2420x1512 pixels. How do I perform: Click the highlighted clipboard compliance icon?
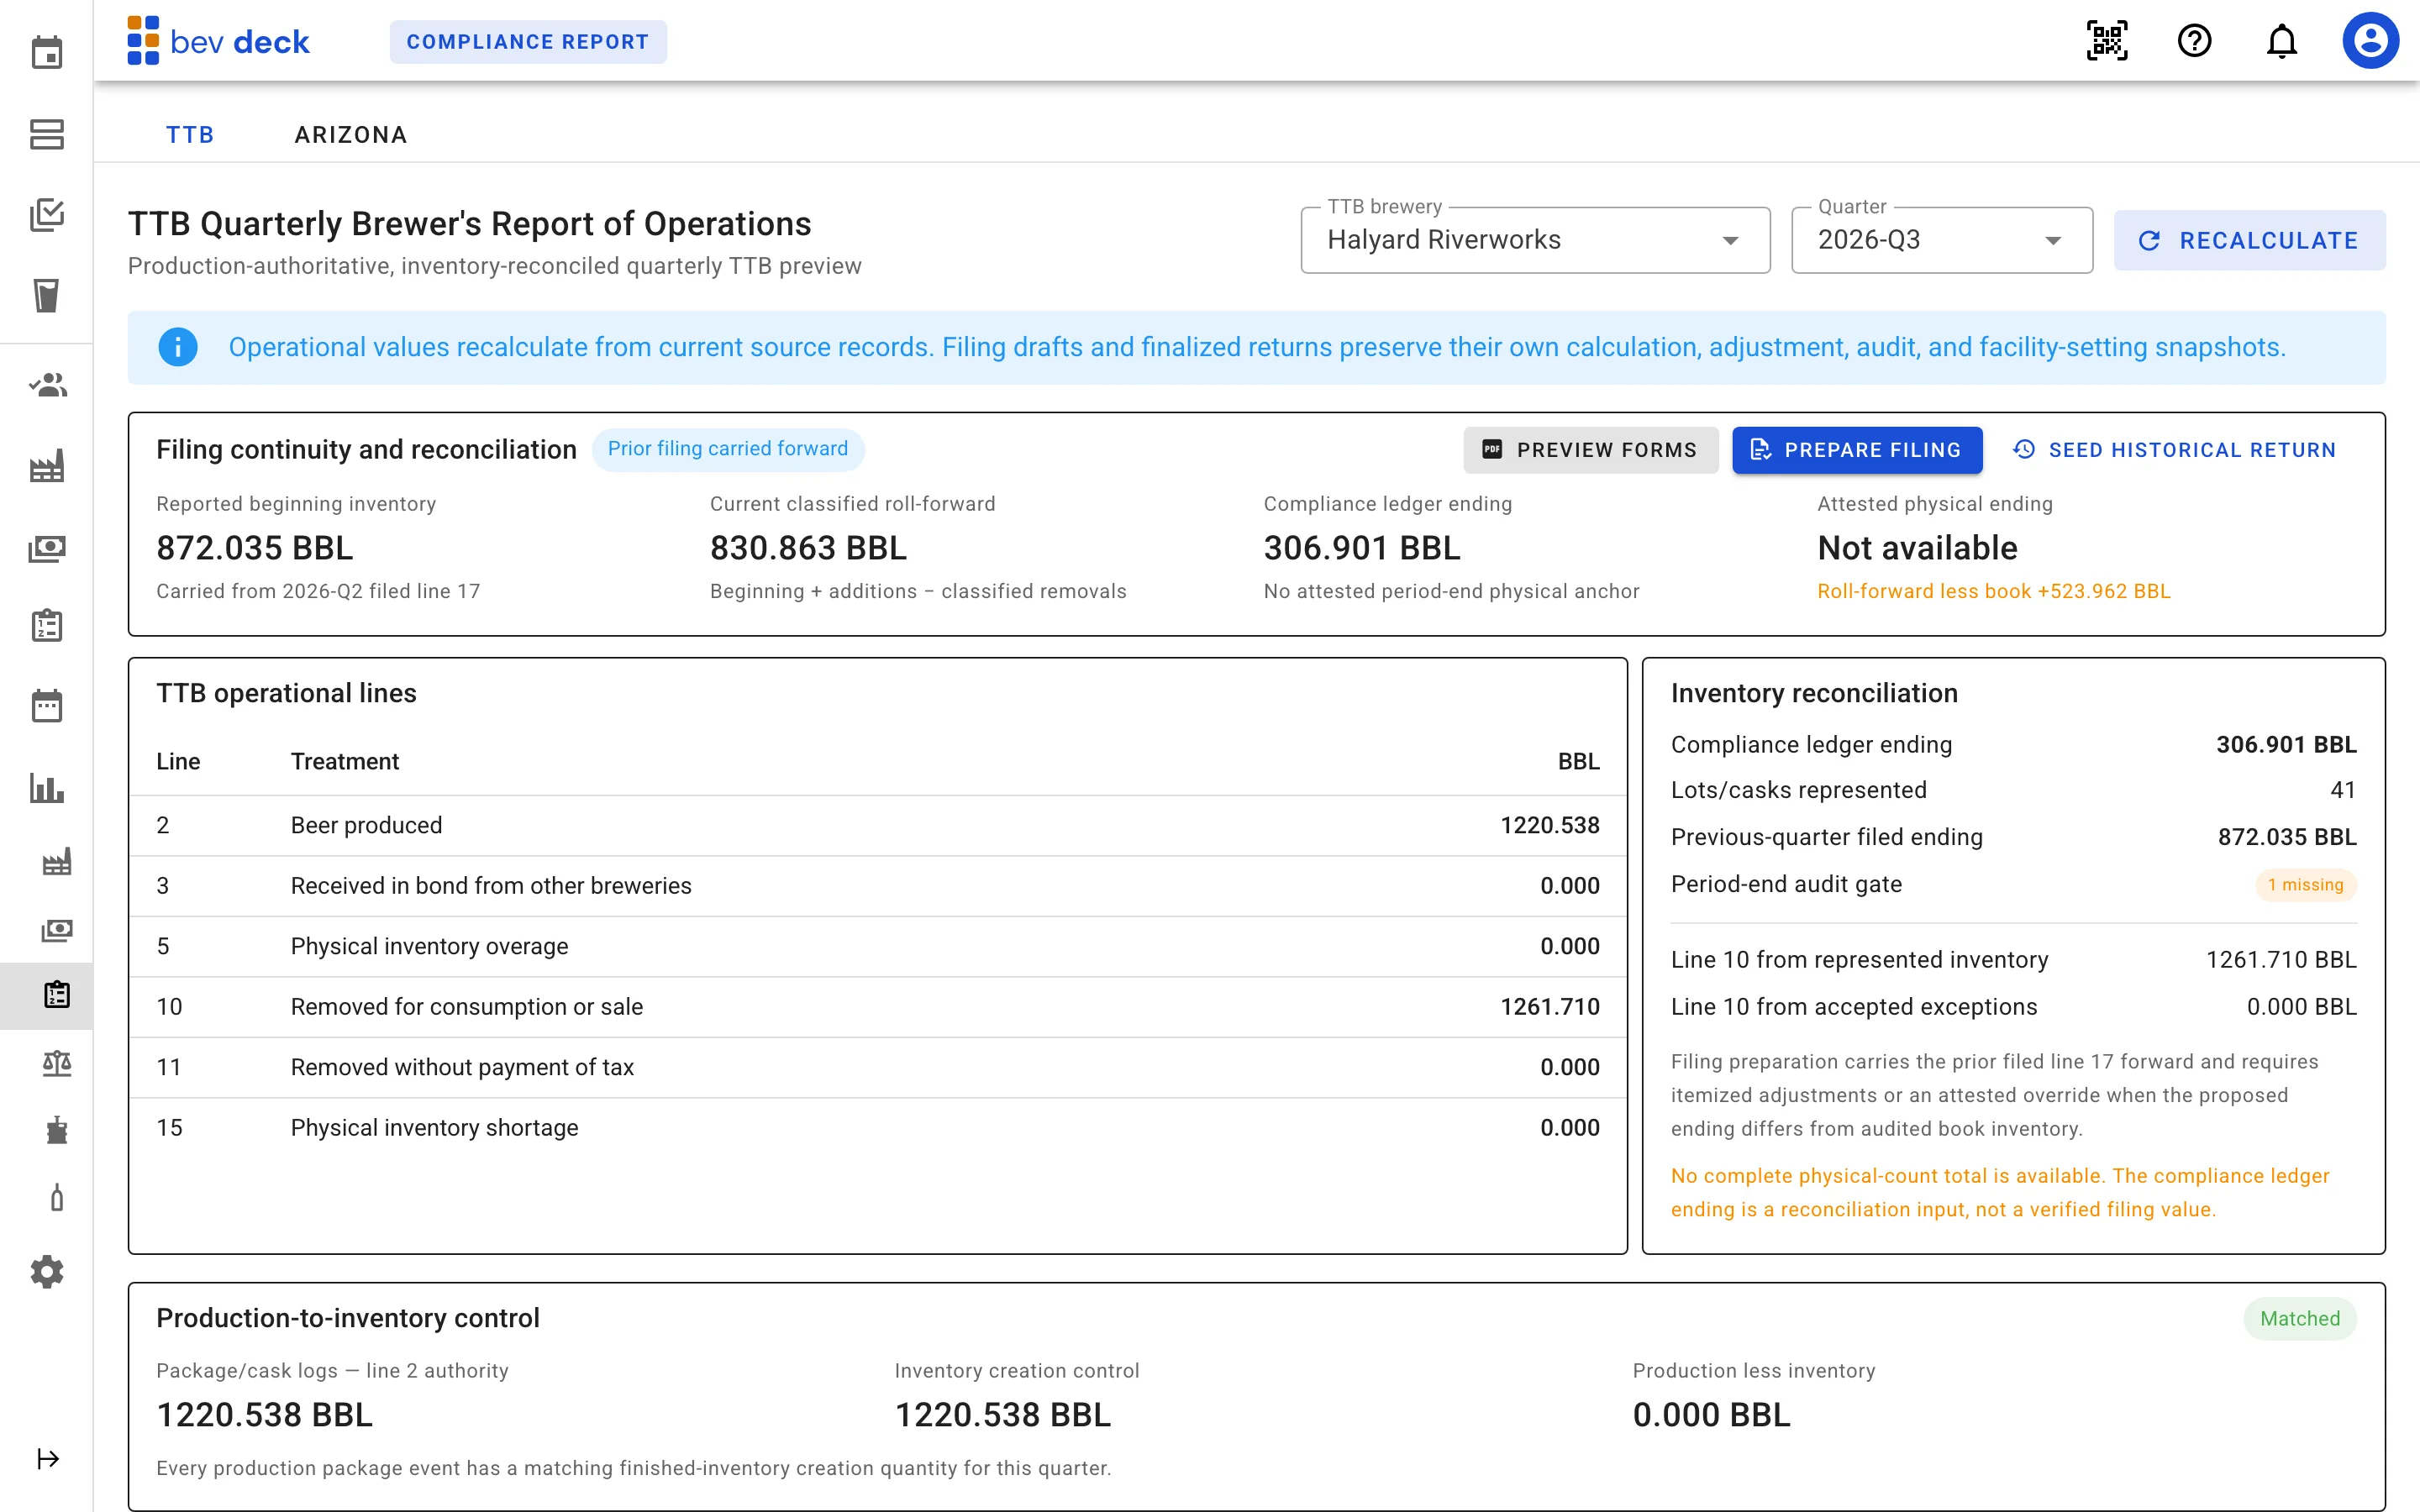[x=56, y=995]
